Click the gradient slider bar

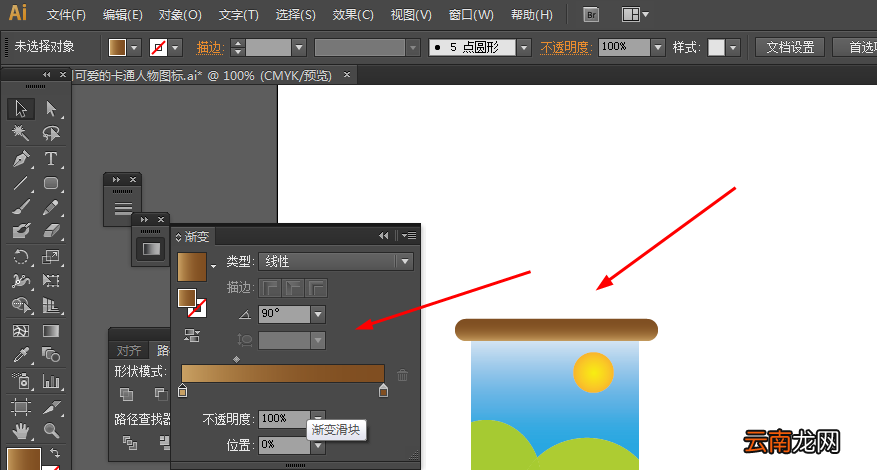click(x=283, y=373)
